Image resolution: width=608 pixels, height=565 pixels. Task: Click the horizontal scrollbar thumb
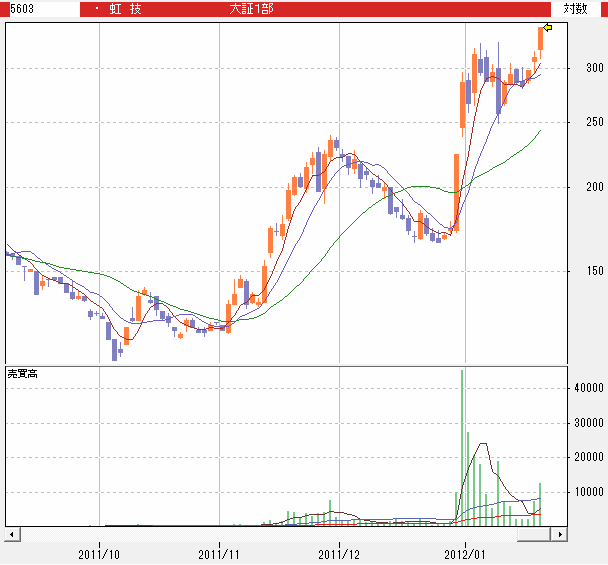[x=534, y=534]
